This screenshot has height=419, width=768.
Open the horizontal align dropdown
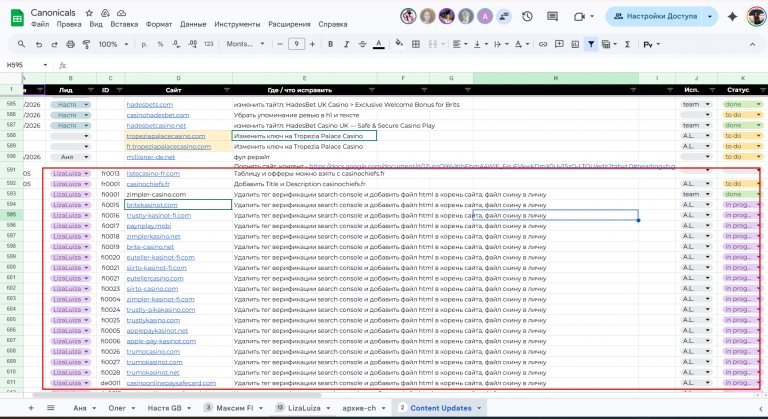(x=460, y=44)
